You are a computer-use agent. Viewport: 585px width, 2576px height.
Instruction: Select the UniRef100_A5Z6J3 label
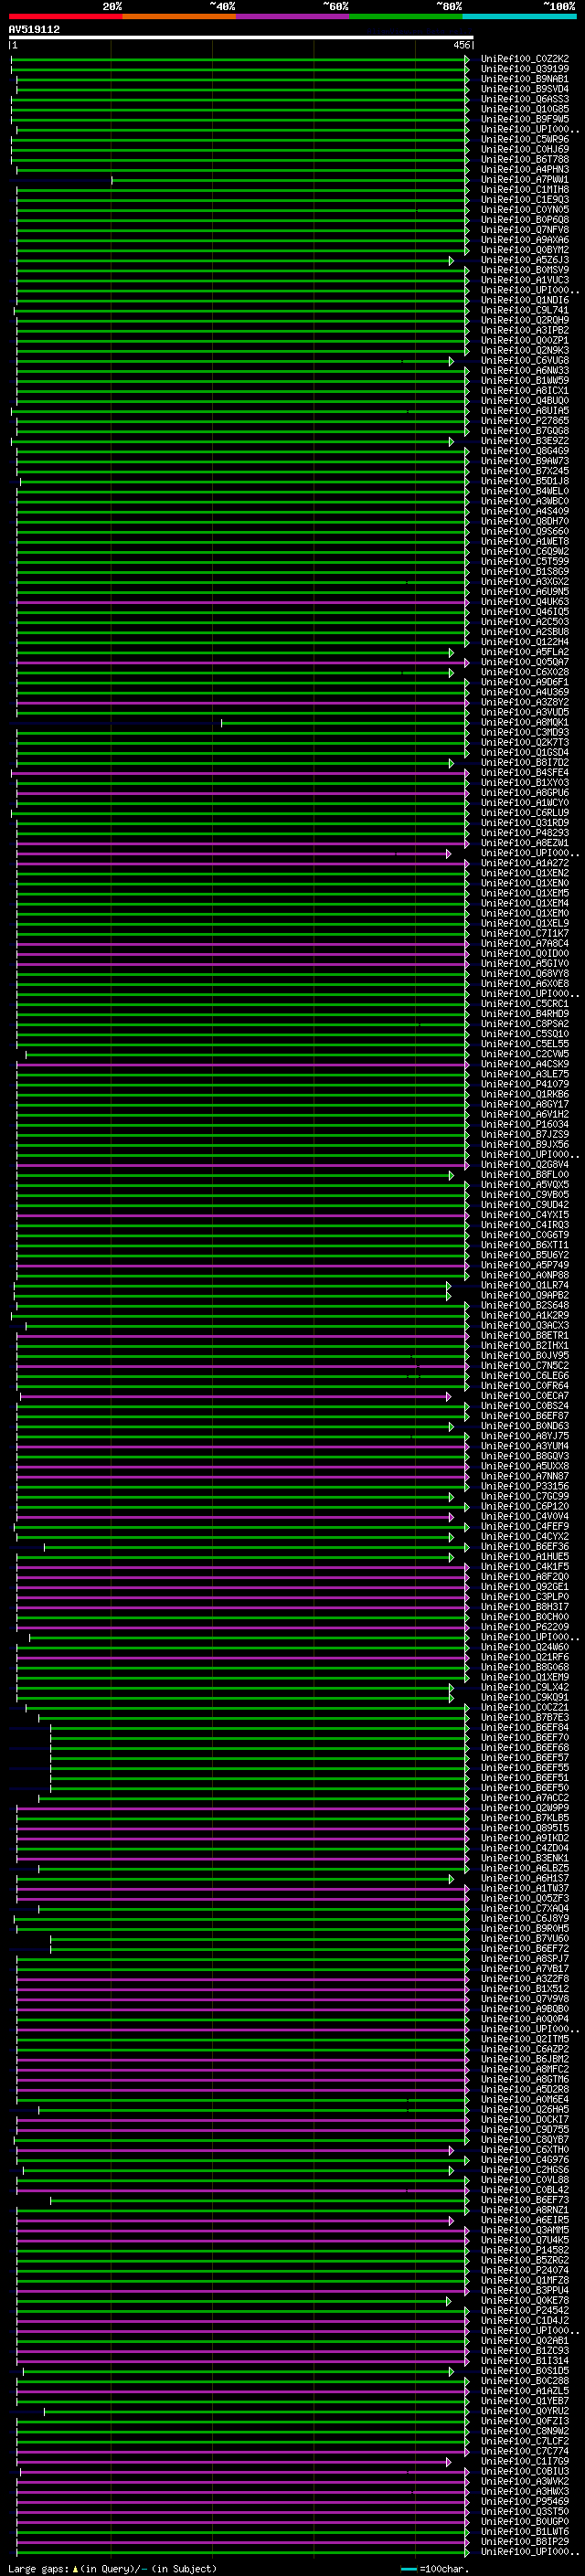click(x=525, y=260)
